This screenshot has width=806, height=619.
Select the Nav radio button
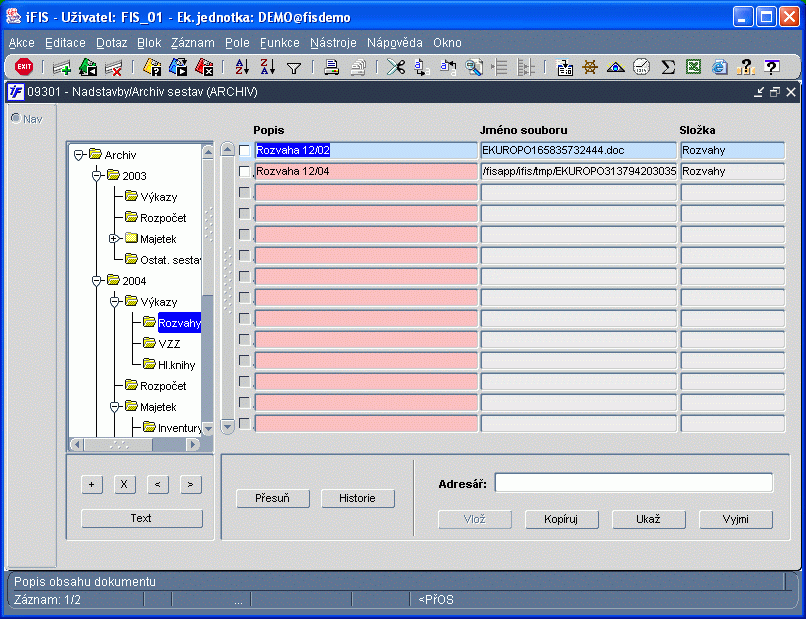point(16,118)
